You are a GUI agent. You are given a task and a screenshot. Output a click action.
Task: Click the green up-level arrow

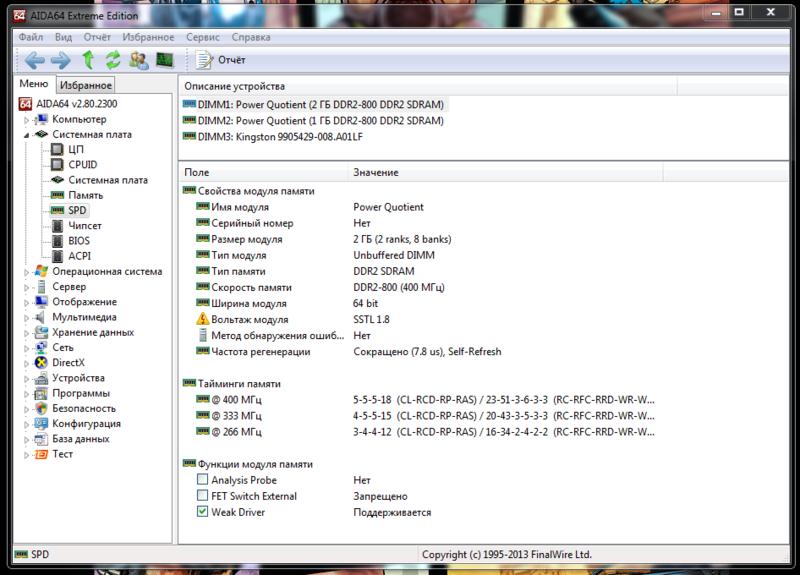click(x=88, y=60)
